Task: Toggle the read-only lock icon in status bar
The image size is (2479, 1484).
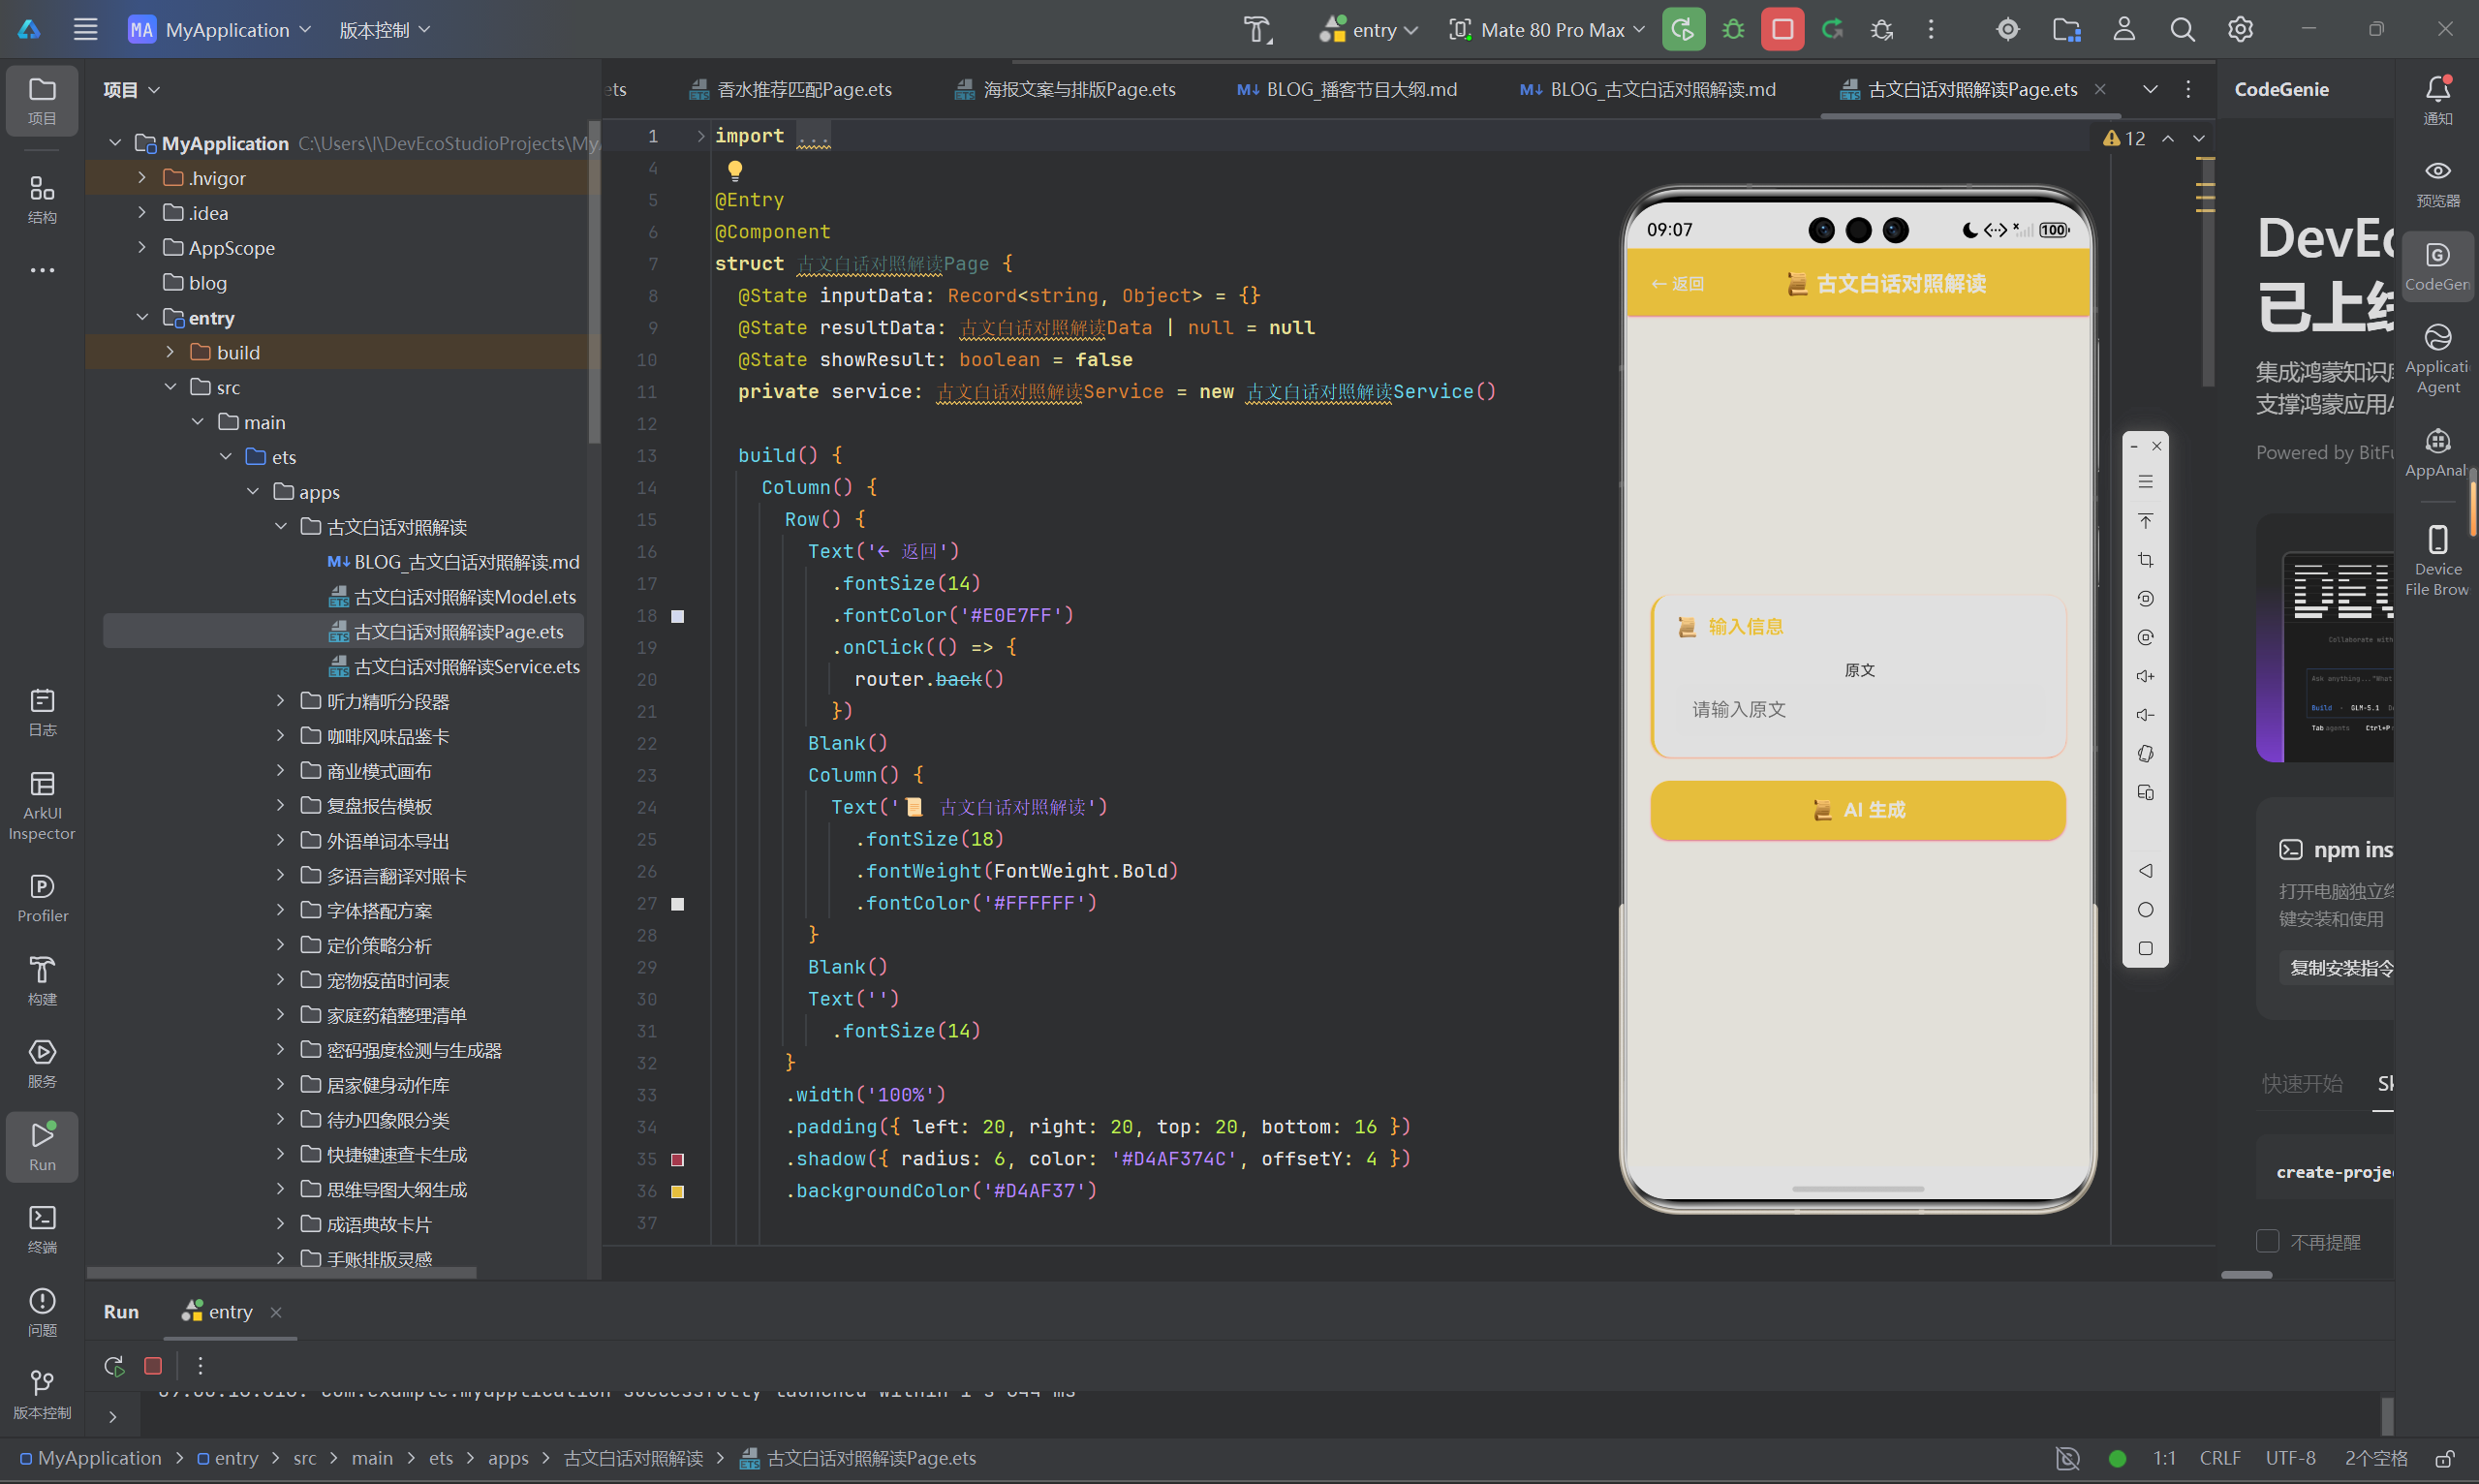Action: [2444, 1458]
